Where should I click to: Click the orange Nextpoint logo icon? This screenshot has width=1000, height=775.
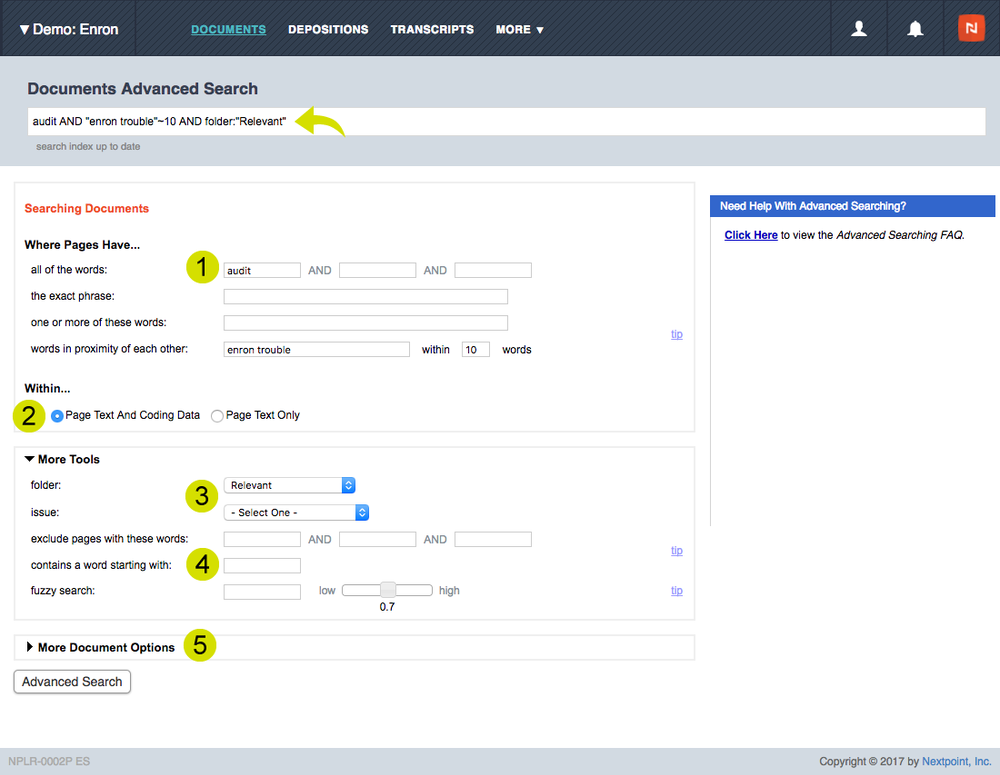(971, 28)
